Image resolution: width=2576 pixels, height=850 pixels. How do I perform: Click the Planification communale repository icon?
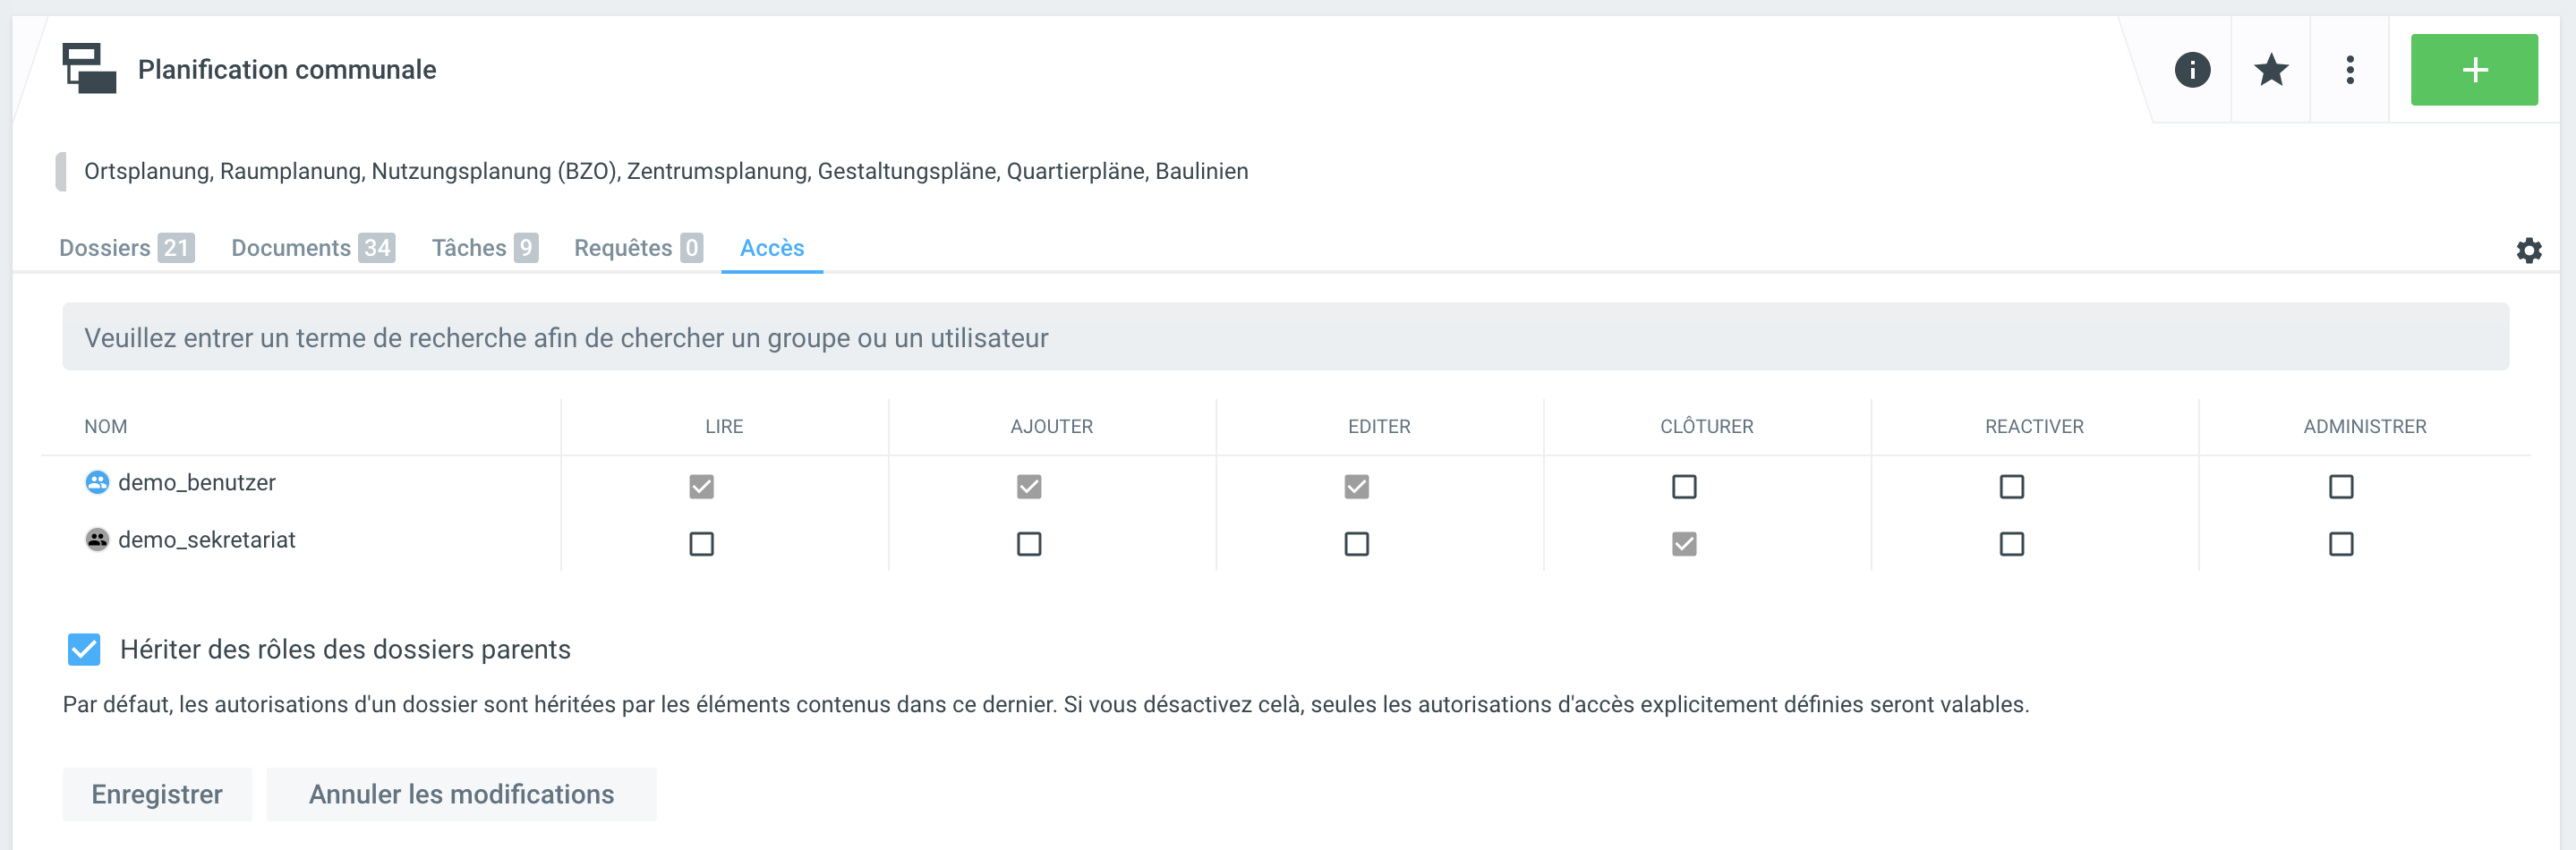(89, 69)
